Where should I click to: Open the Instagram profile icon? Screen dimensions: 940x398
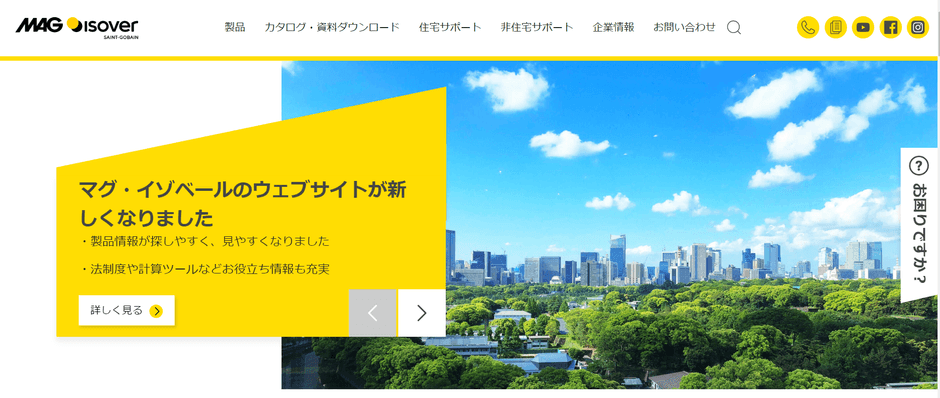(918, 28)
